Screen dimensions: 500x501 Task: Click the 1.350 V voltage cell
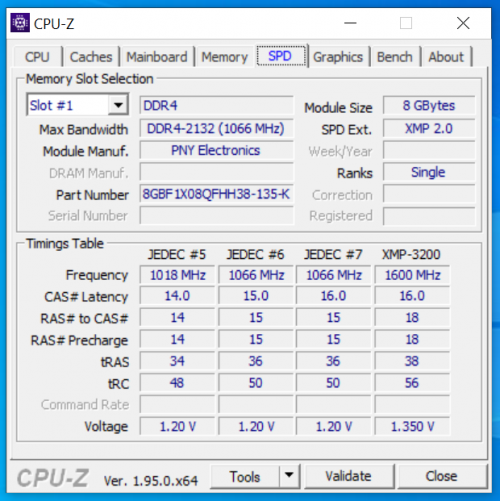tap(412, 426)
